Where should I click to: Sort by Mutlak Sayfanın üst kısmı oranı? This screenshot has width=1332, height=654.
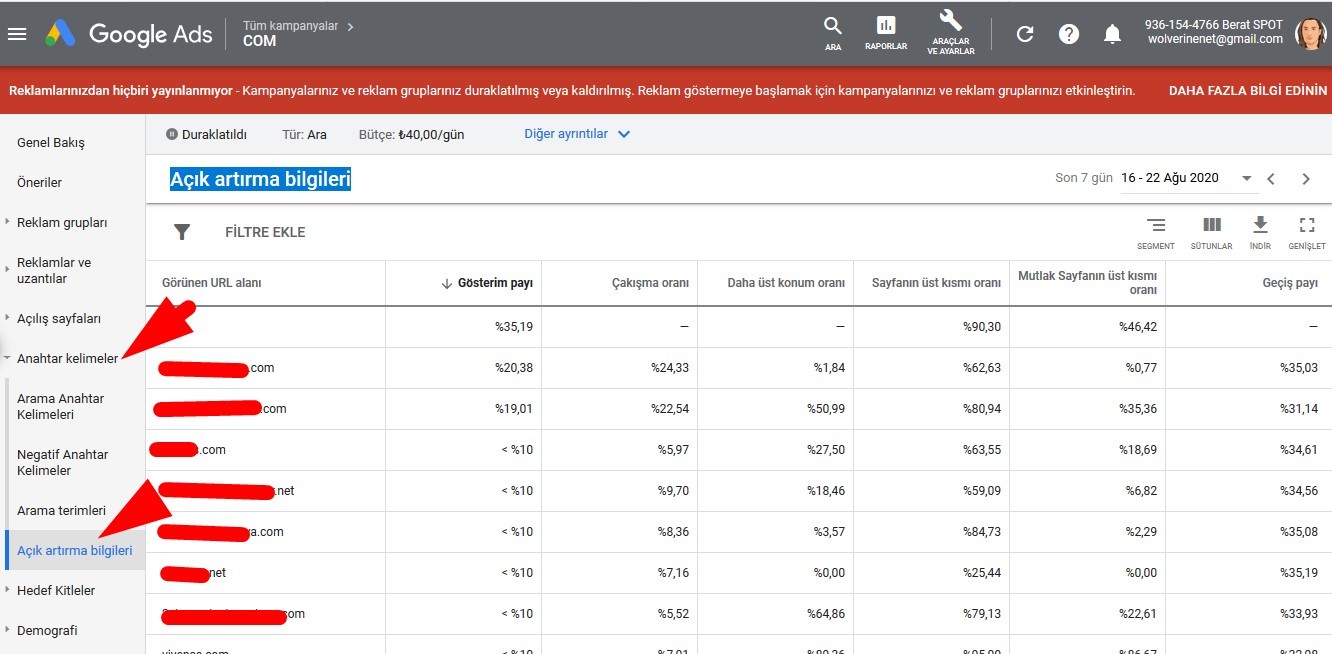(x=1087, y=283)
